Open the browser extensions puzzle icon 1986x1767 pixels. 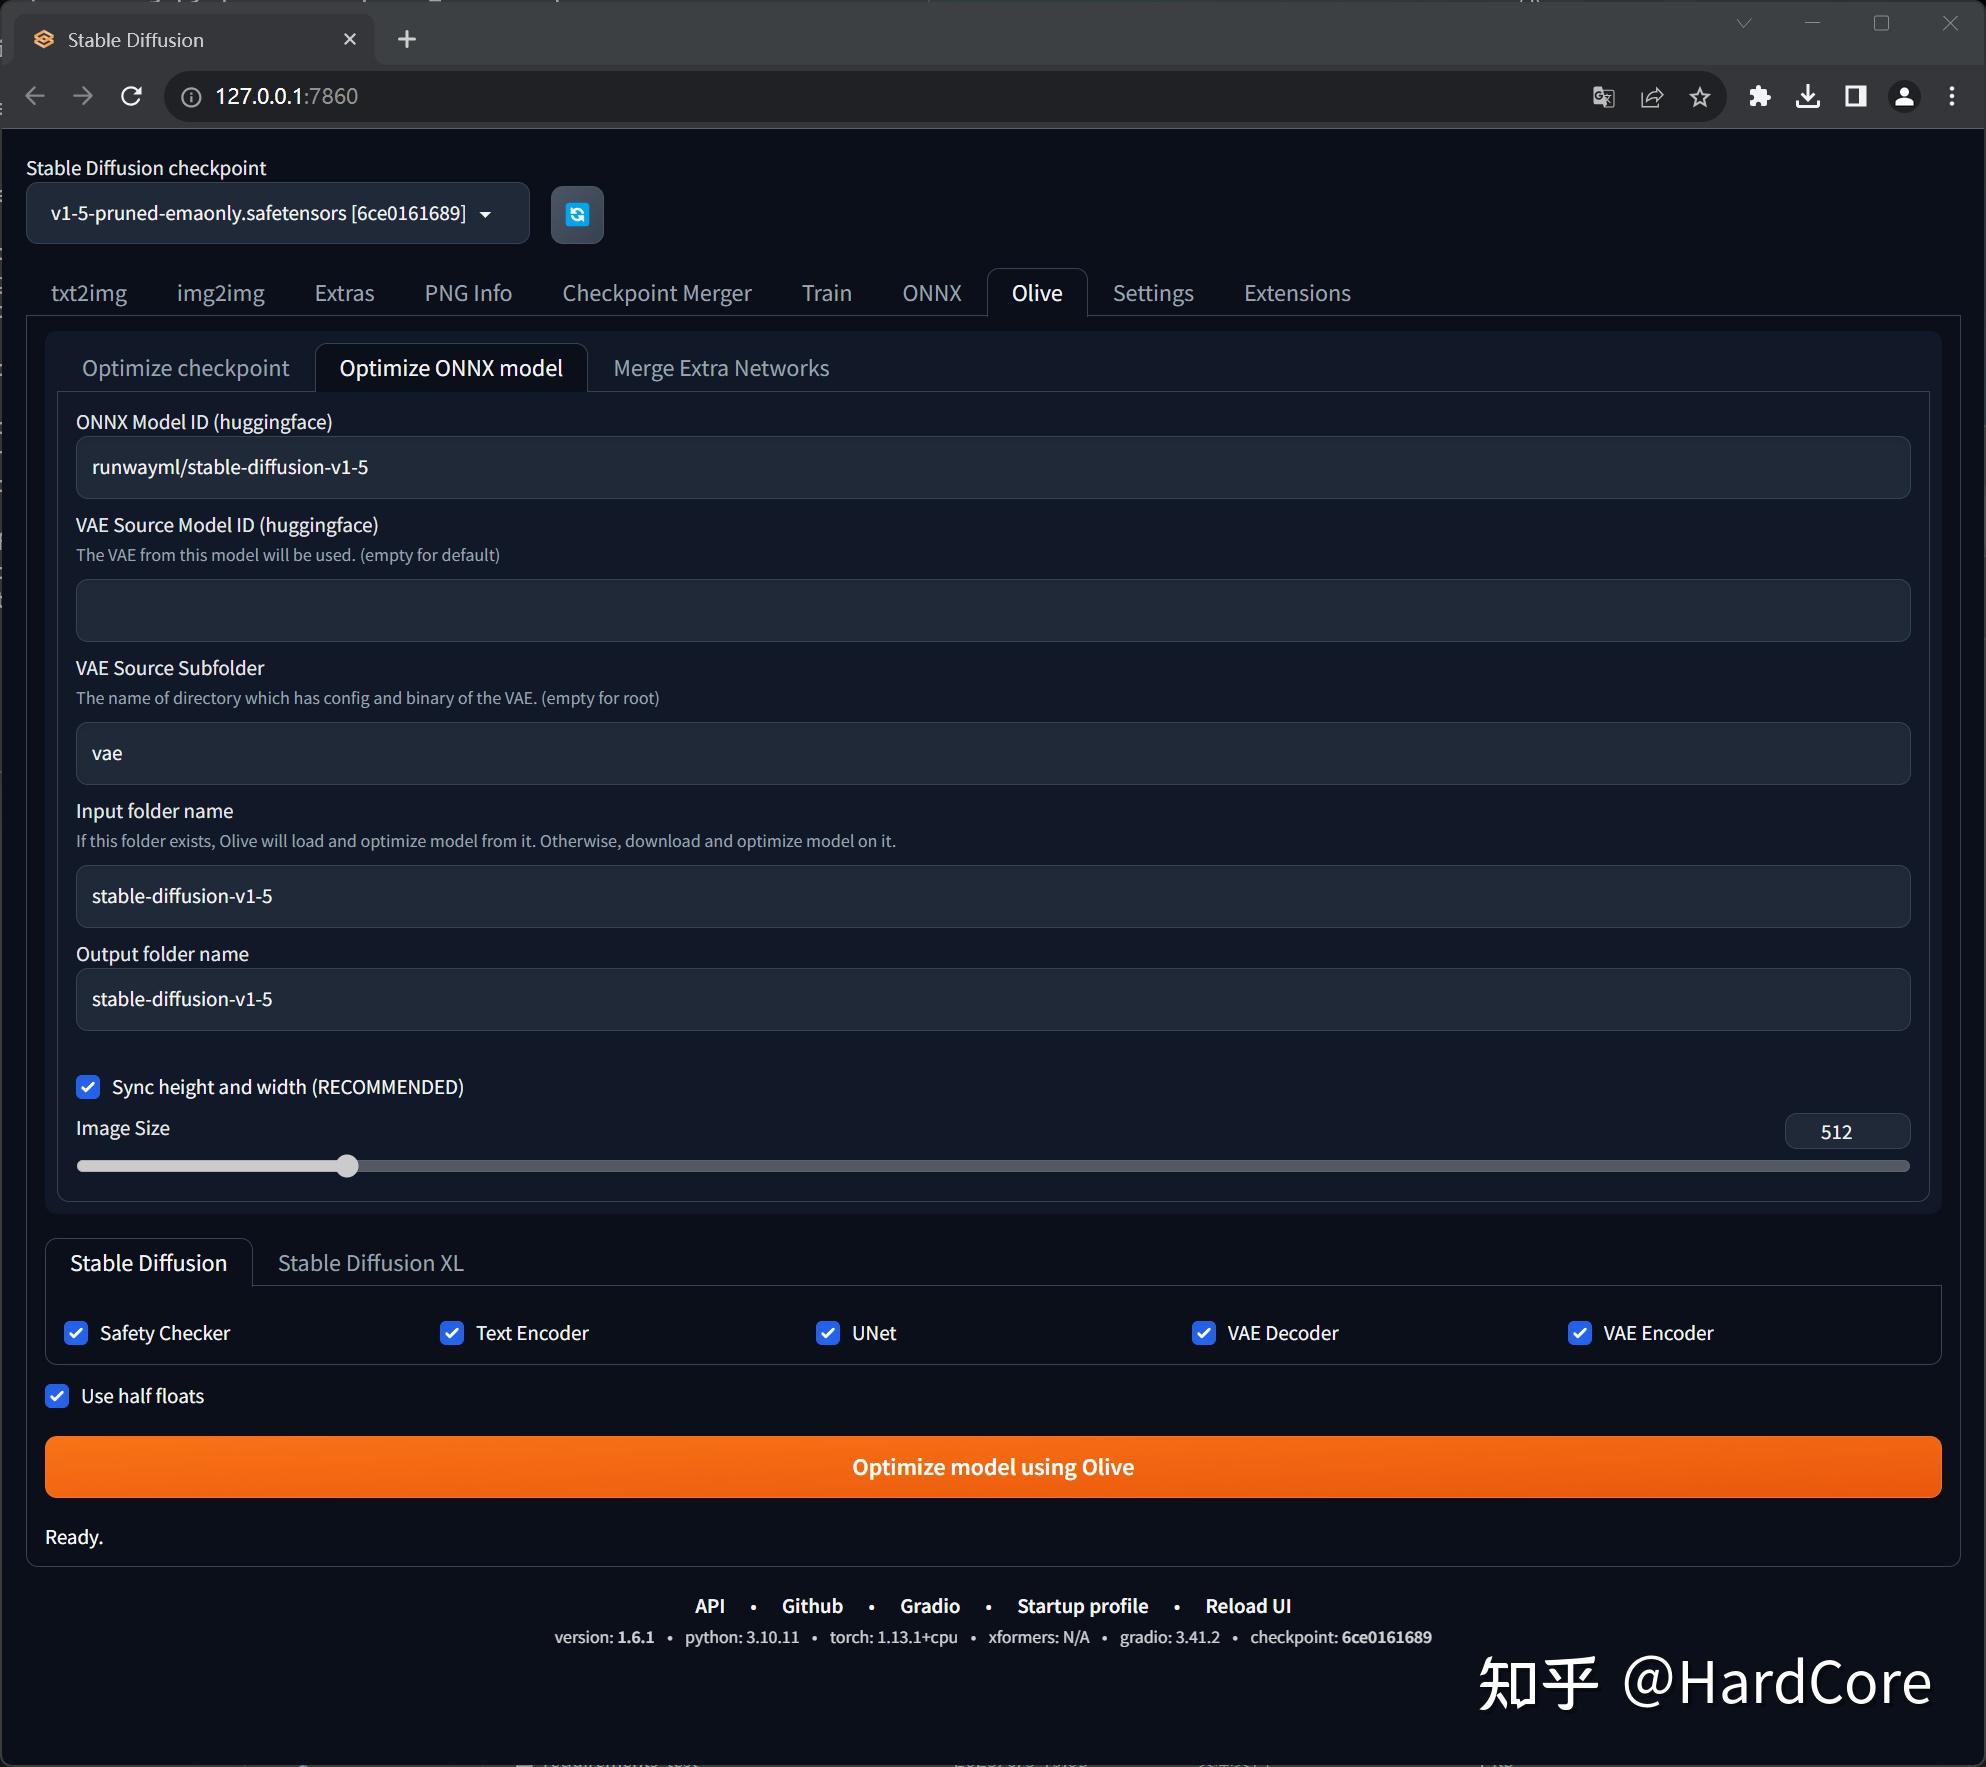pos(1759,96)
